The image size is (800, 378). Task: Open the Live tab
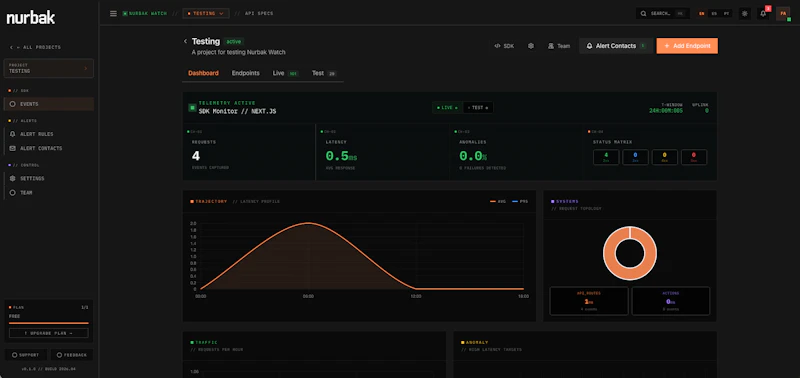(x=285, y=73)
